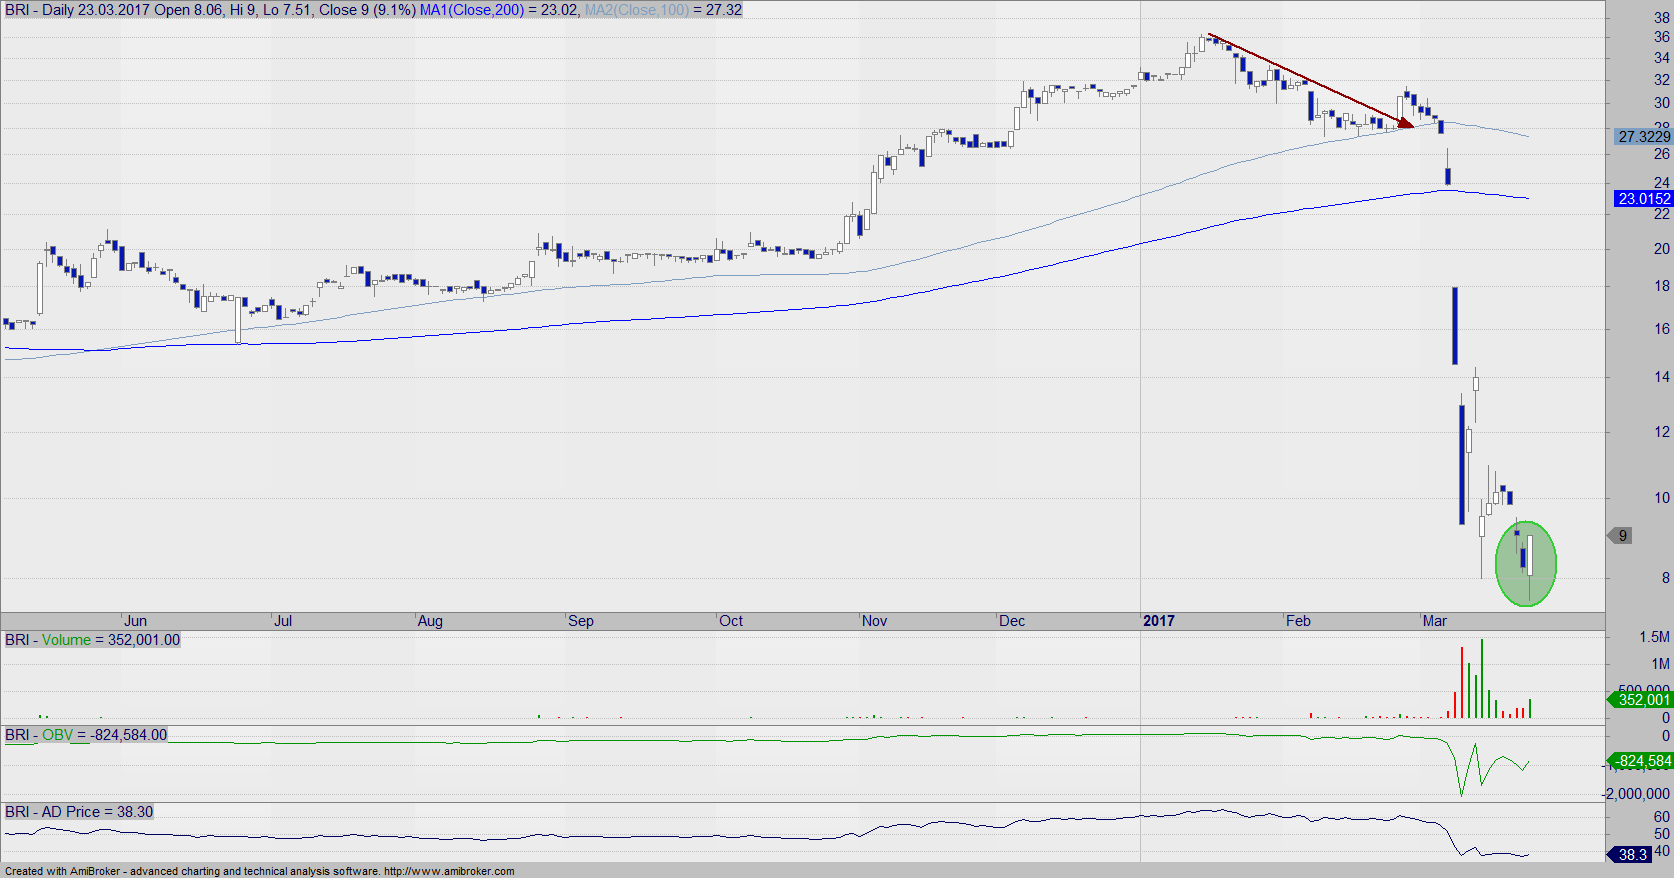The image size is (1674, 878).
Task: Click the 27.3229 moving average value tag
Action: (1643, 136)
